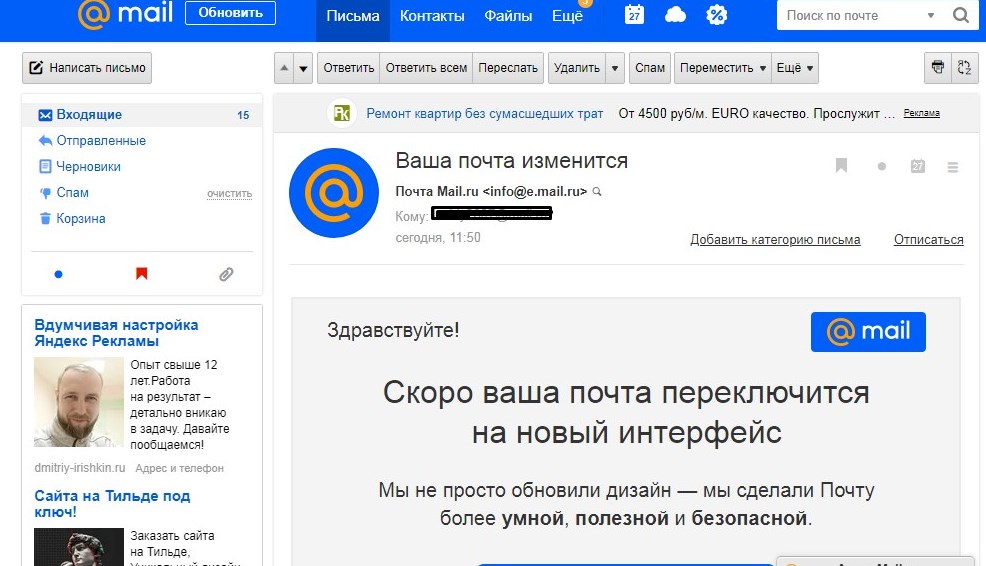Viewport: 986px width, 566px height.
Task: Click the percent discounts icon
Action: point(716,15)
